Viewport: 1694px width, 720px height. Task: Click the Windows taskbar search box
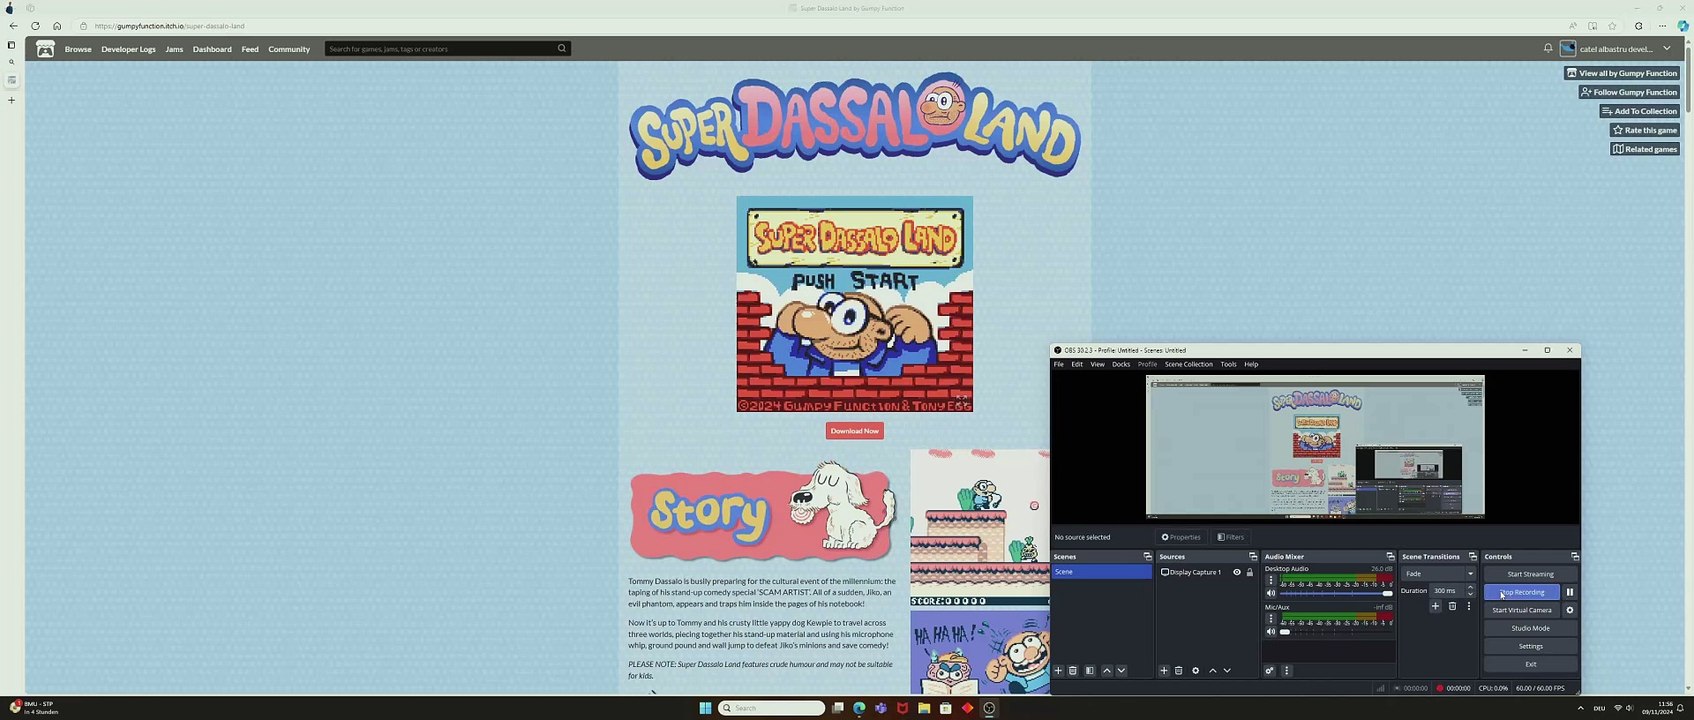pyautogui.click(x=771, y=708)
